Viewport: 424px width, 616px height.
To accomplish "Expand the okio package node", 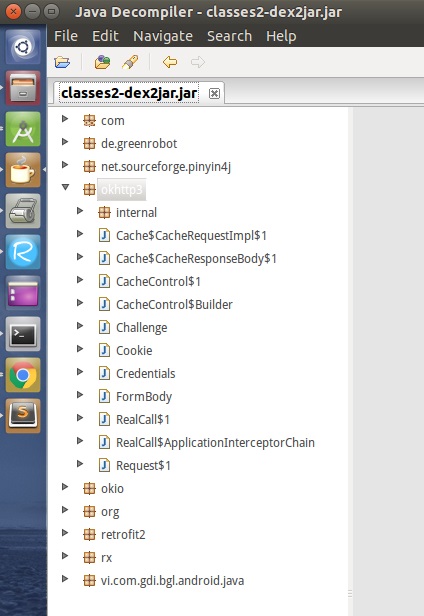I will tap(65, 487).
